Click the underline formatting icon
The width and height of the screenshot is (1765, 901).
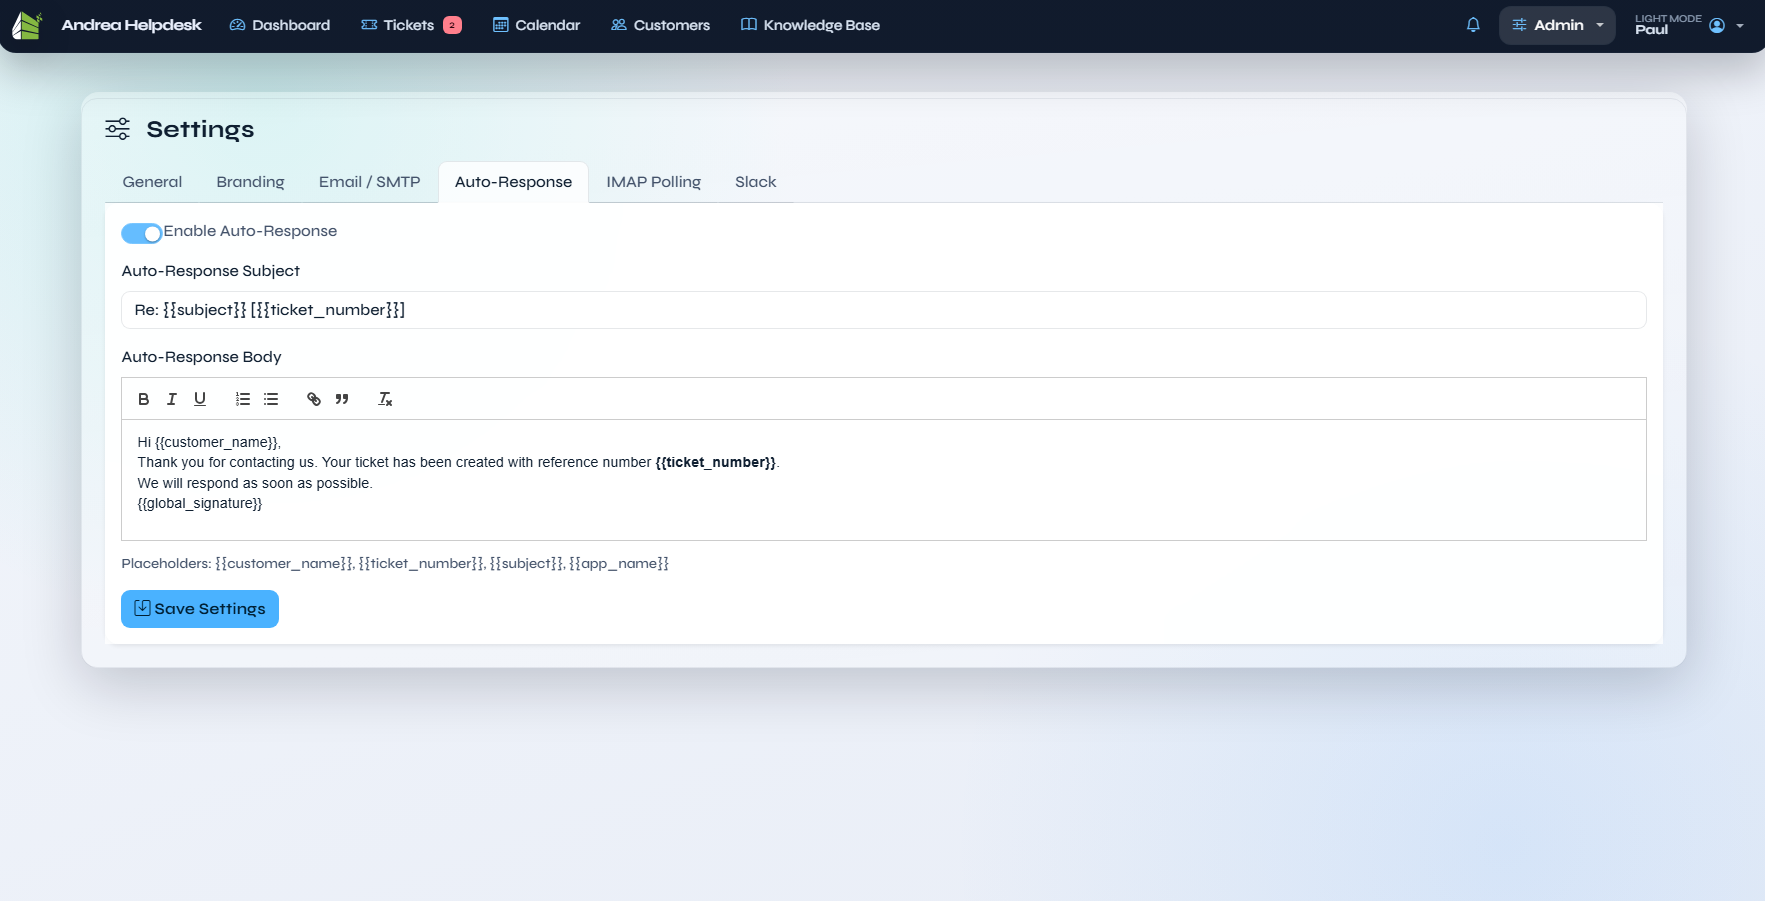click(200, 399)
